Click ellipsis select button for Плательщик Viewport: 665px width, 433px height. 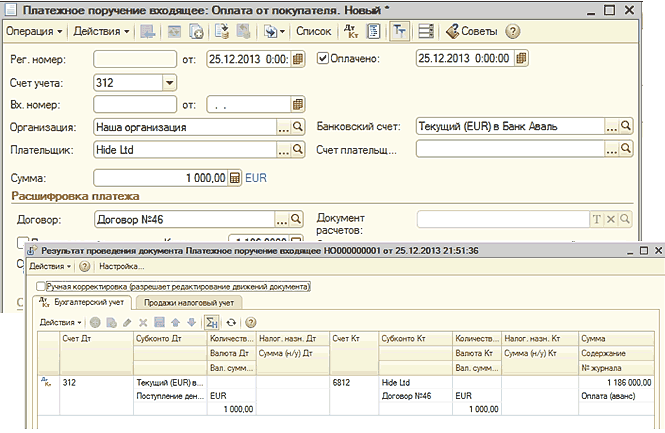[282, 150]
